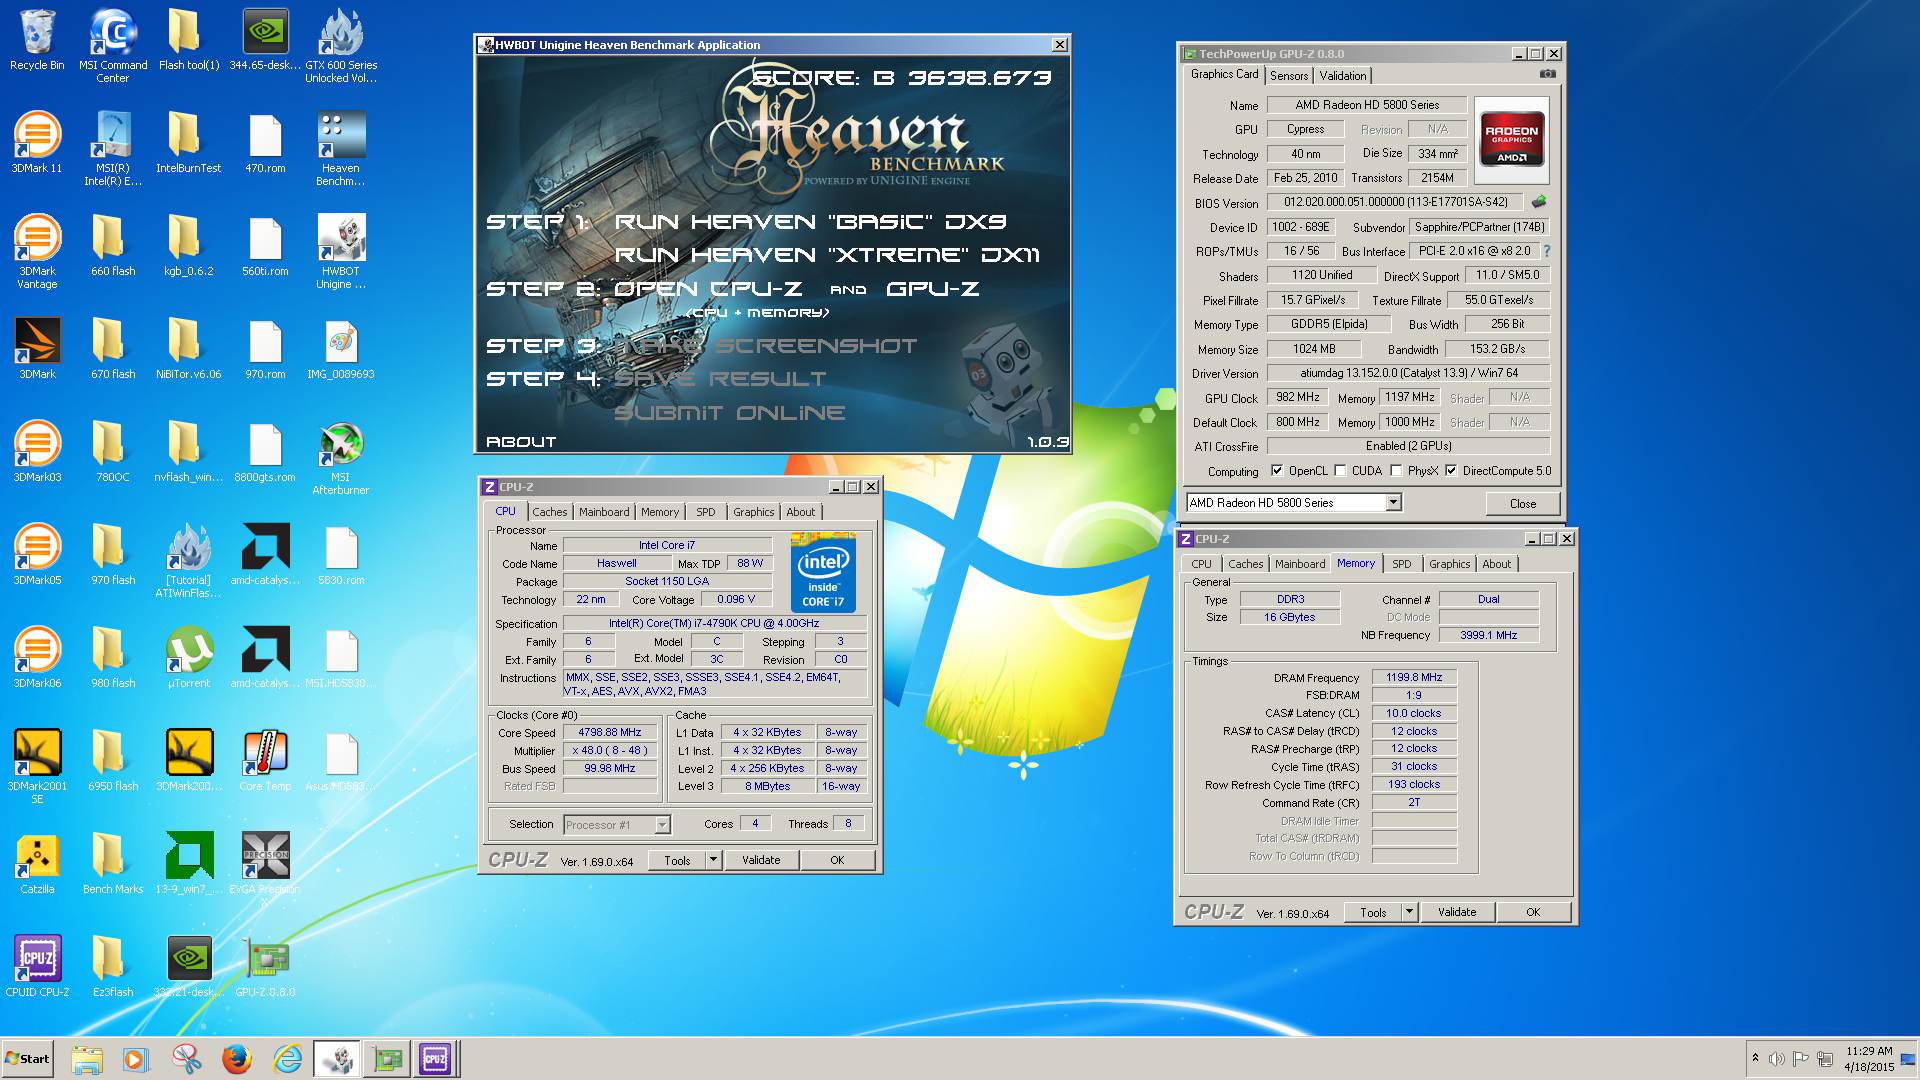Switch to Caches tab in CPU-Z CPU window
Screen dimensions: 1920x1080
[x=549, y=512]
